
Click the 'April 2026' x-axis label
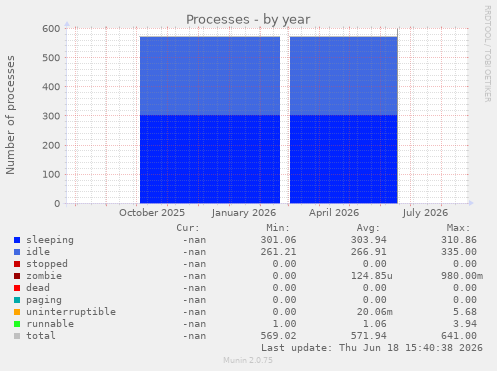[x=334, y=213]
